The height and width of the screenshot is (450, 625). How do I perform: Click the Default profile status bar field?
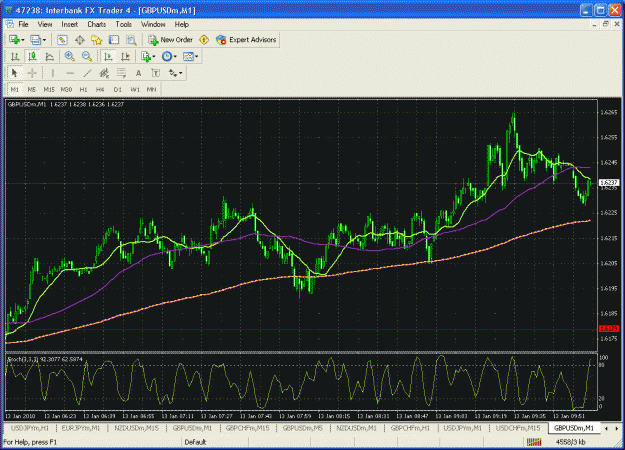[215, 442]
